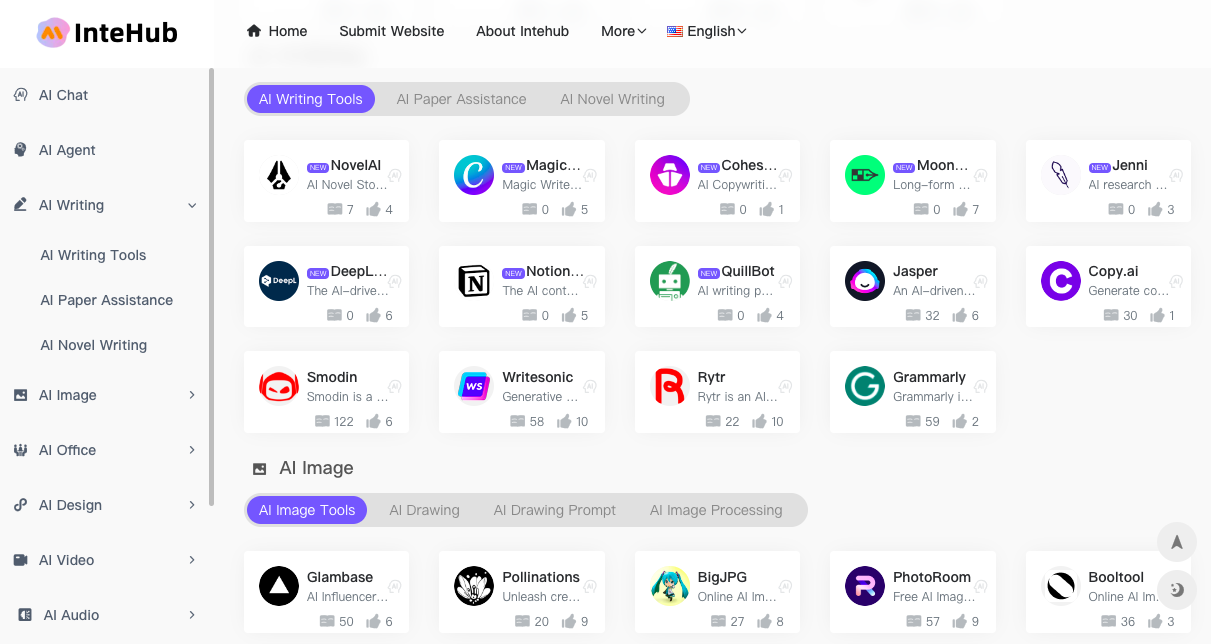Screen dimensions: 1211x644
Task: Select the AI Writing Tools tab
Action: 311,99
